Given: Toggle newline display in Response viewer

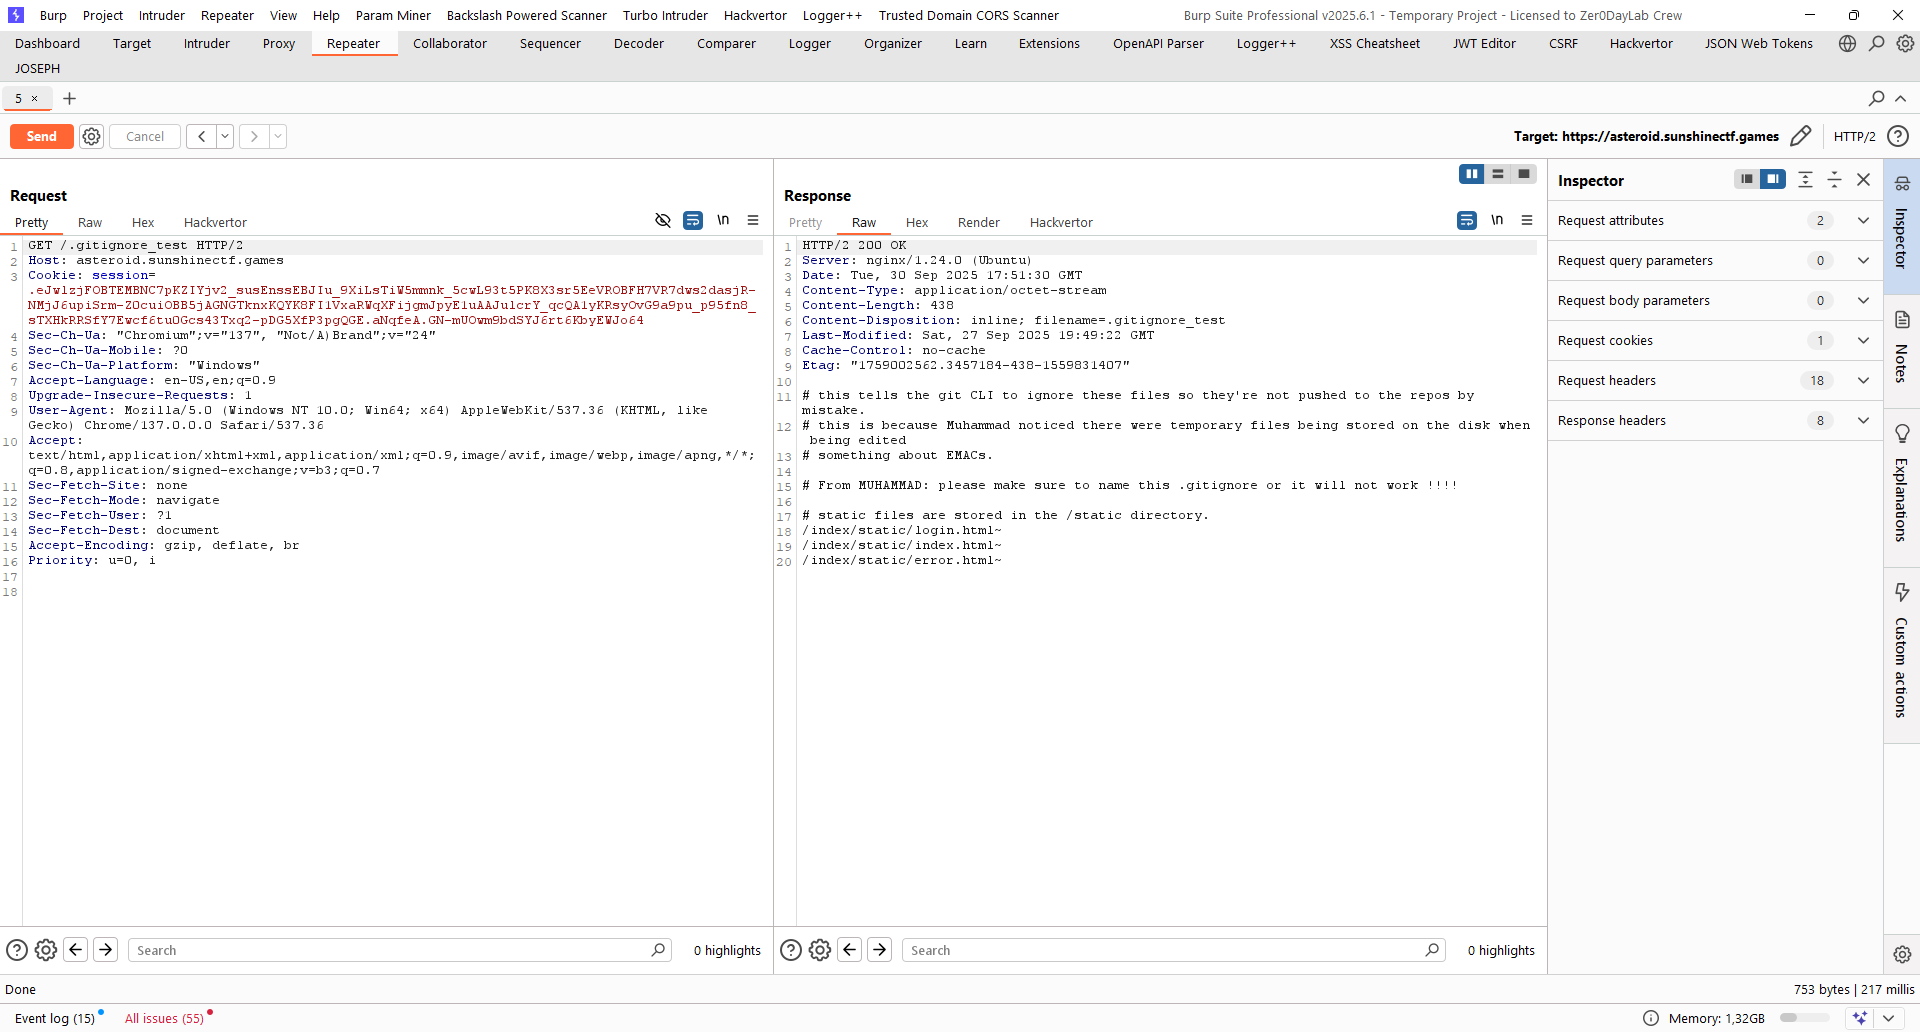Looking at the screenshot, I should click(1497, 220).
